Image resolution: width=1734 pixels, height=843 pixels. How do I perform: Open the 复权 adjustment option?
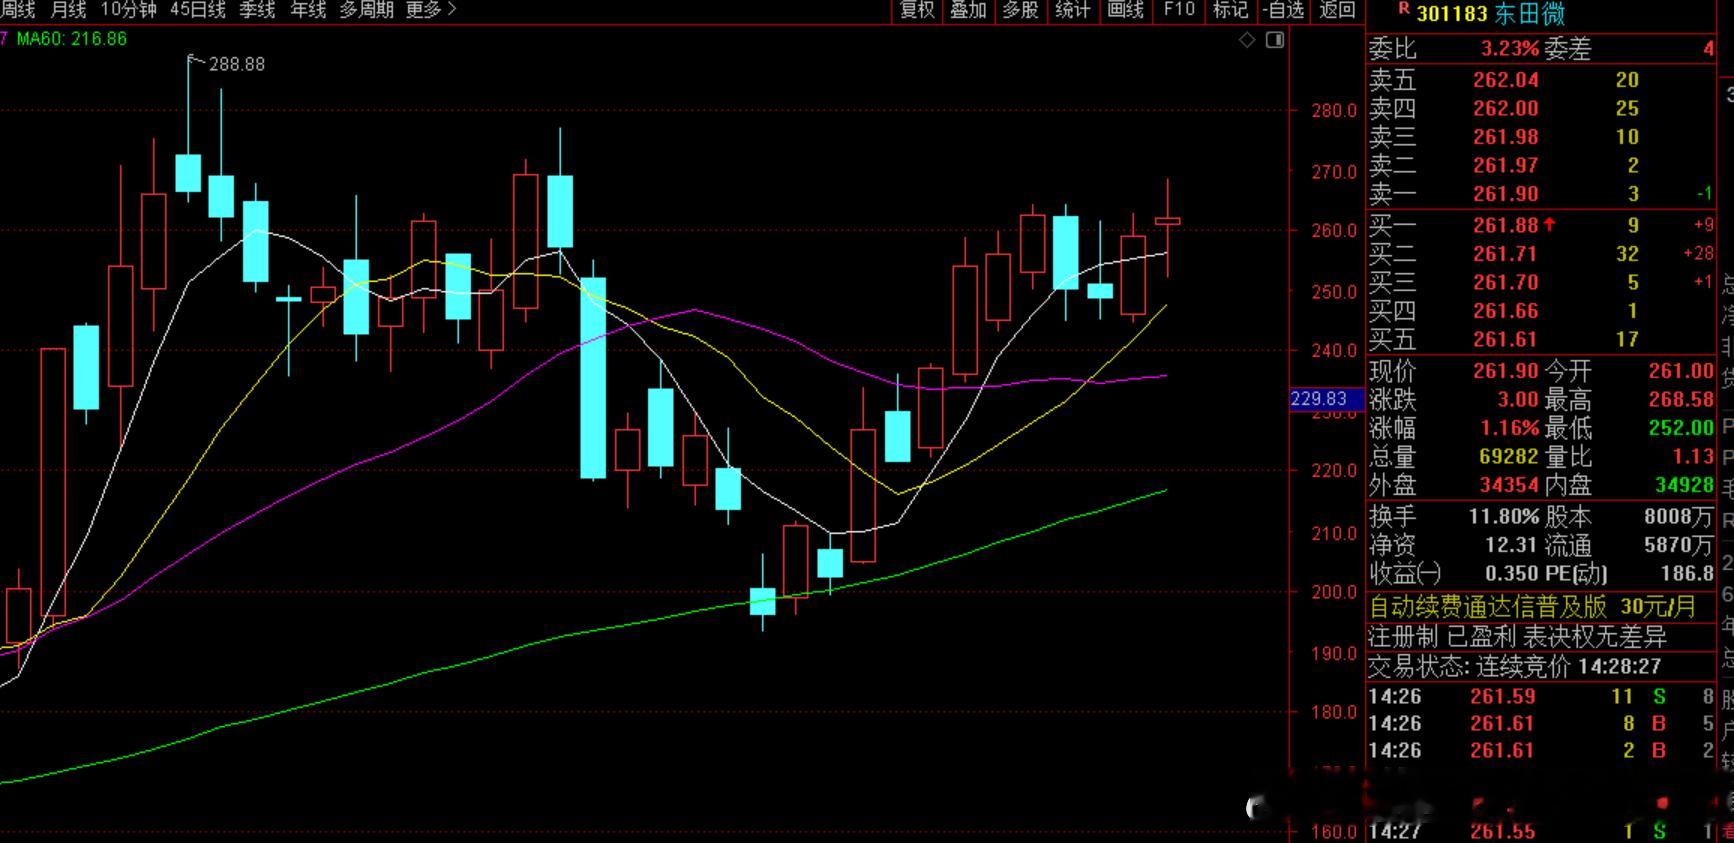(x=917, y=10)
